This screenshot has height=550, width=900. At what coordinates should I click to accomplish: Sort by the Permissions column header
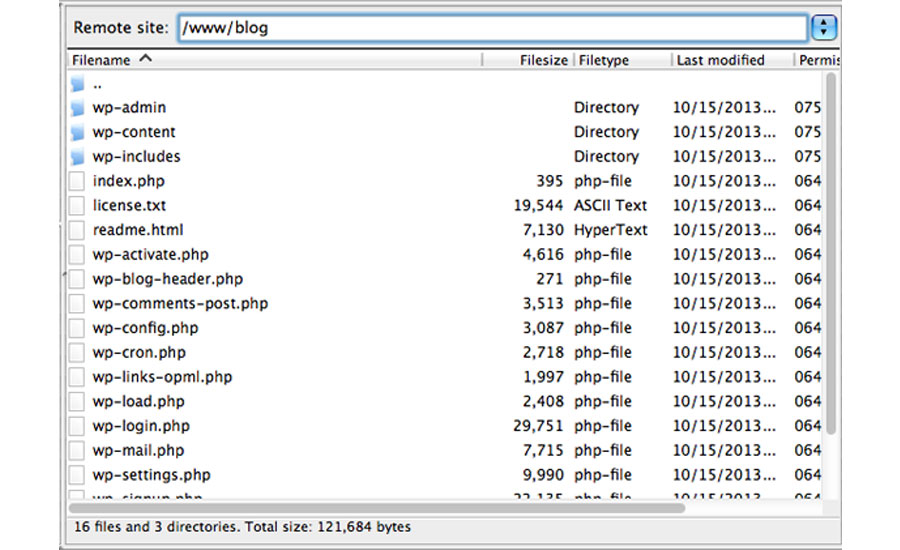(817, 60)
